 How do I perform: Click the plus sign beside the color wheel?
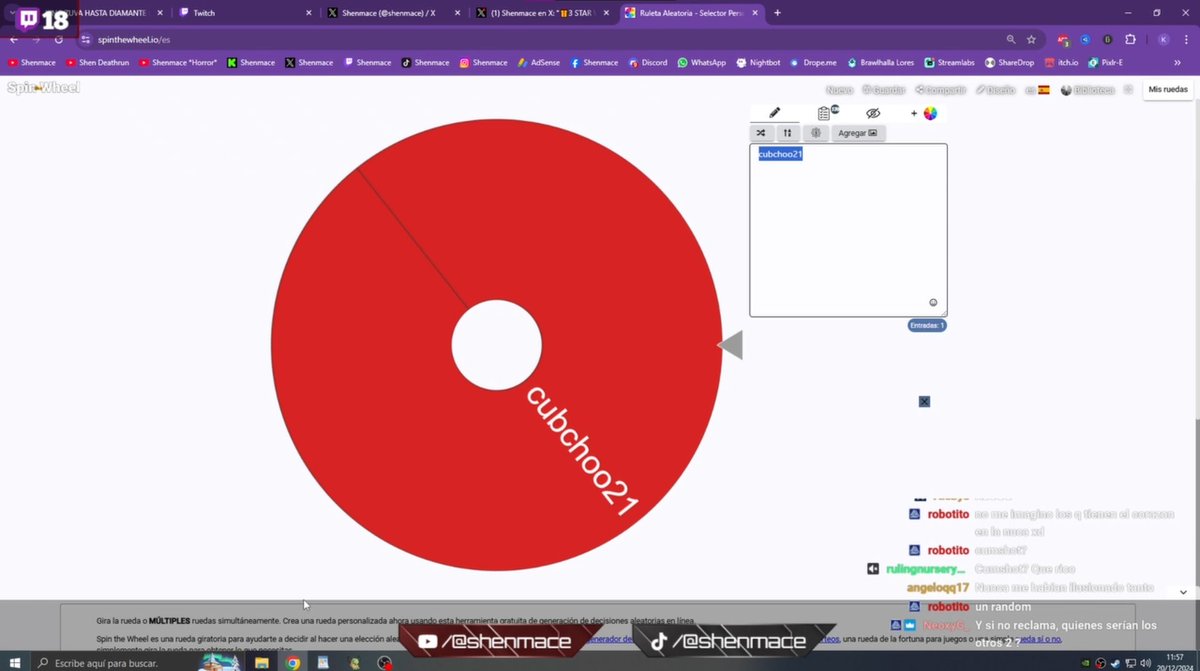(x=914, y=113)
